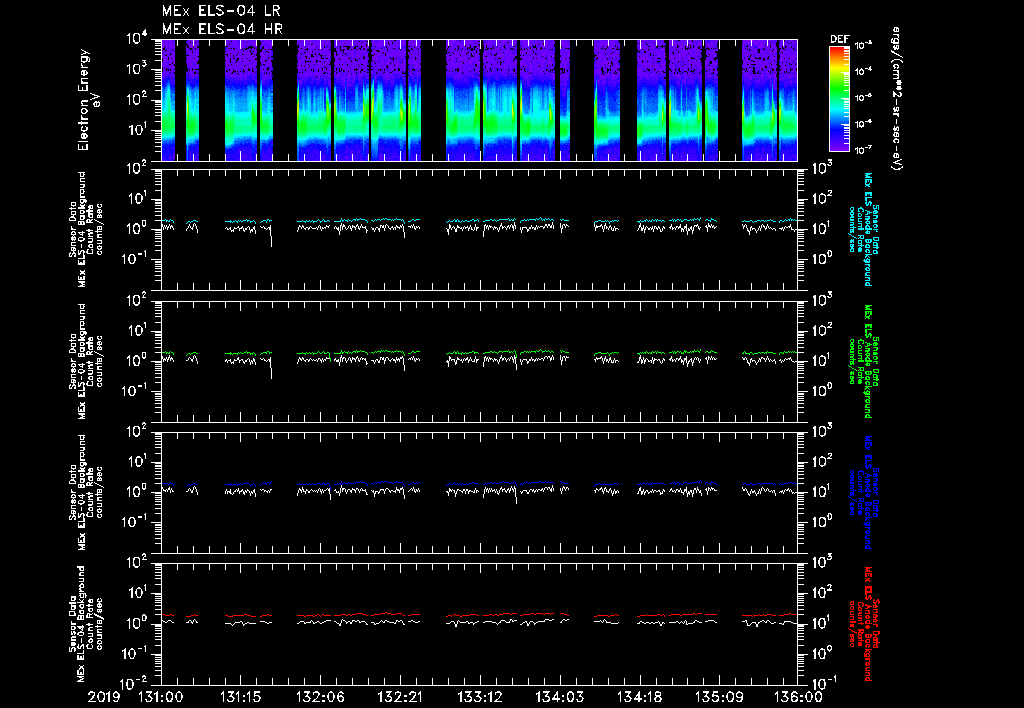Click the "131:00" time axis label
1024x708 pixels.
(161, 697)
